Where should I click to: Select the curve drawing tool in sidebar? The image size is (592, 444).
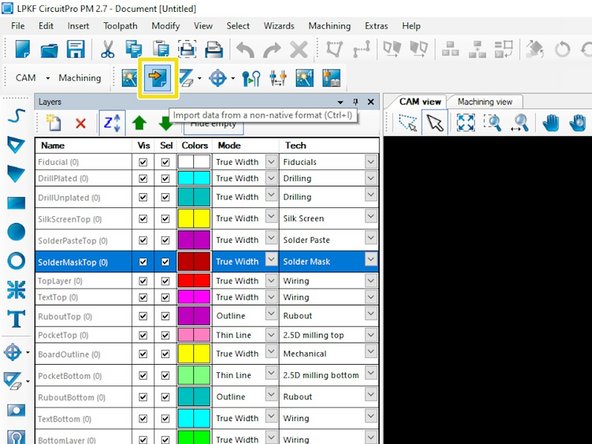(16, 116)
